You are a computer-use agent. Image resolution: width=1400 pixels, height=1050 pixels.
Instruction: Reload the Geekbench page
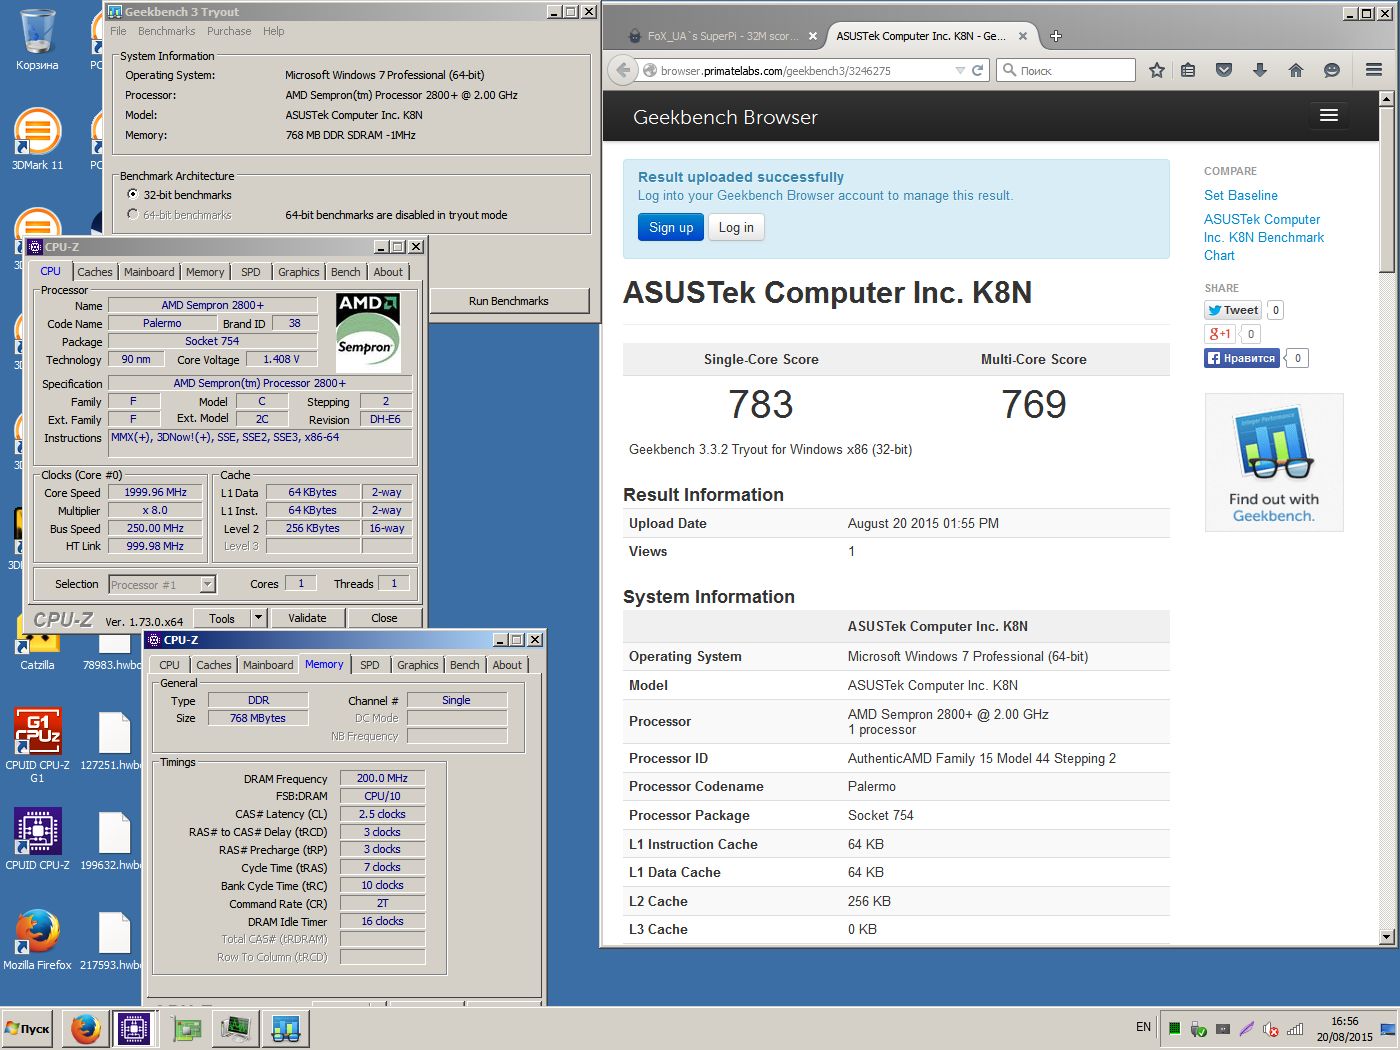tap(978, 70)
